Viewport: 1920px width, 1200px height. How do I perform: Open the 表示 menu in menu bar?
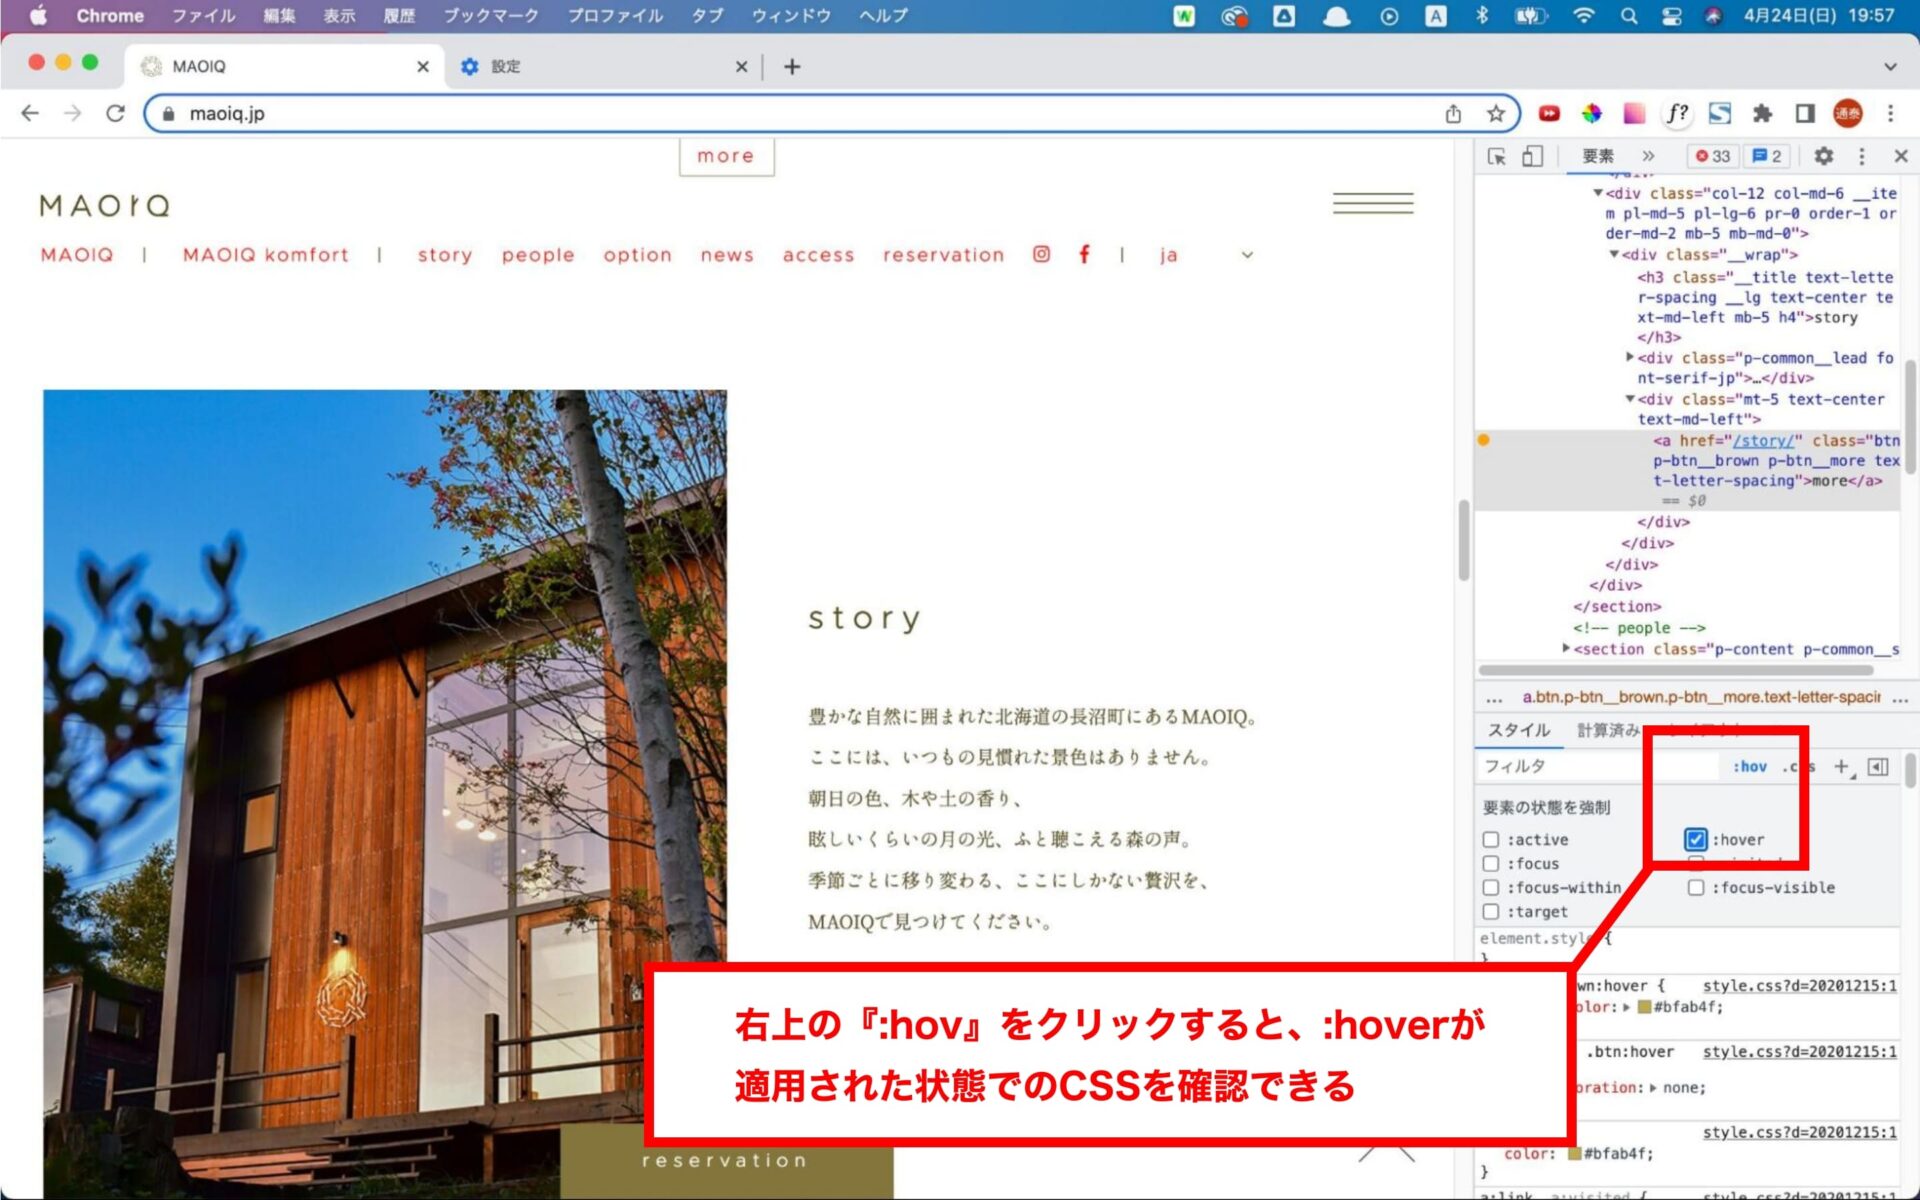click(339, 16)
